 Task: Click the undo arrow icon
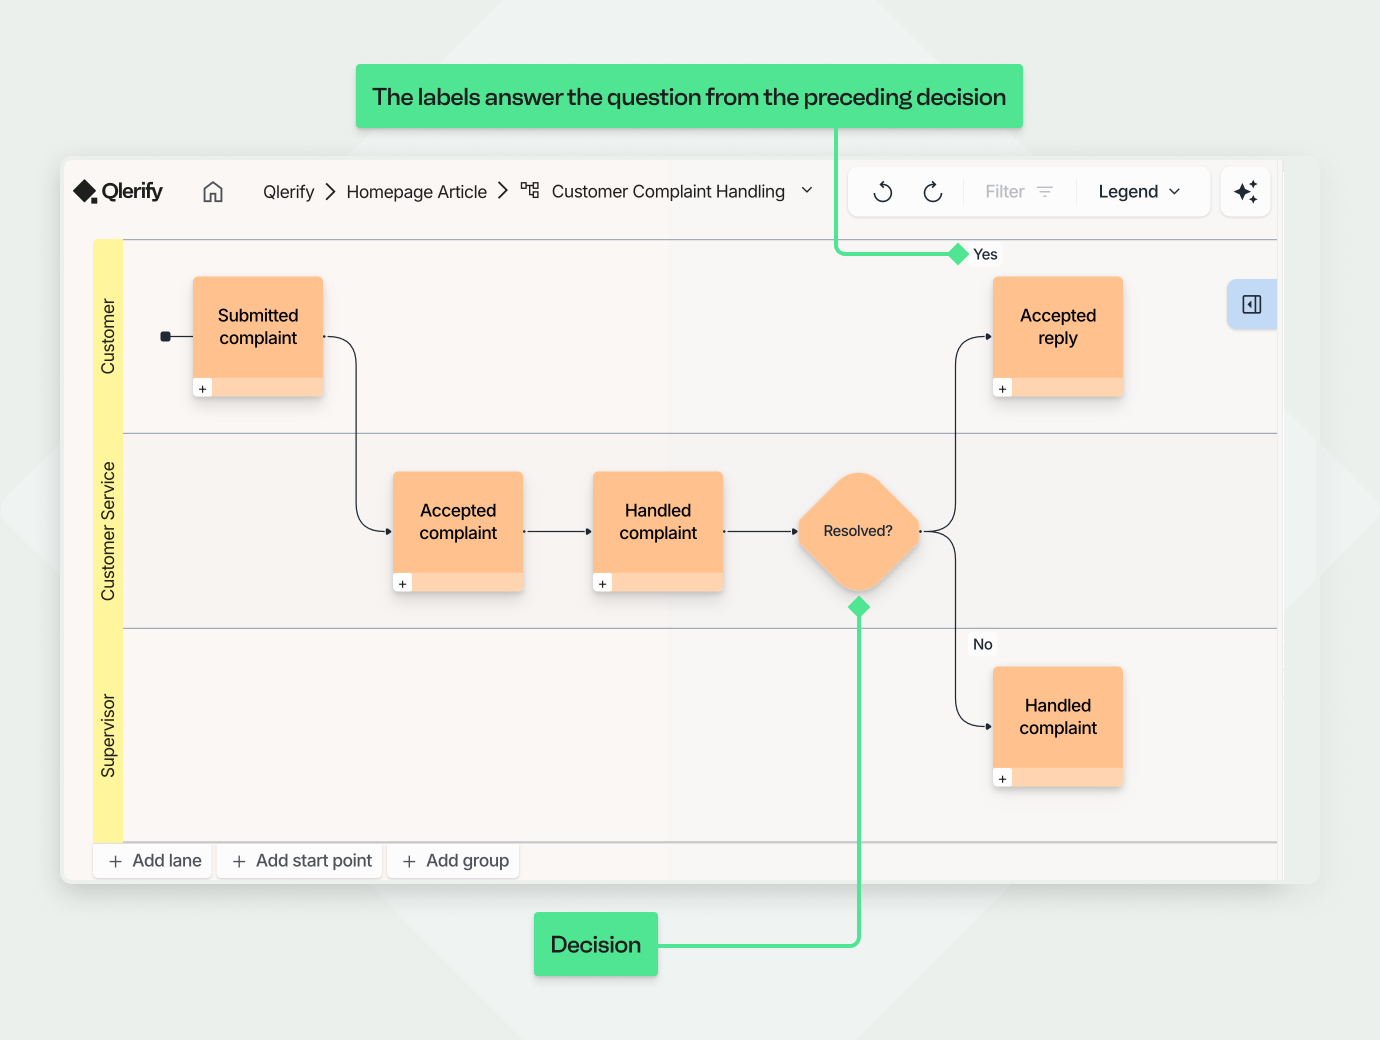tap(883, 192)
